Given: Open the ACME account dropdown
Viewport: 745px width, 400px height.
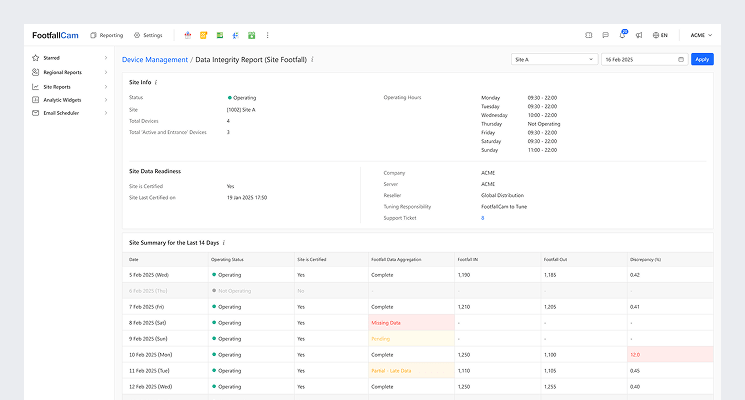Looking at the screenshot, I should [x=700, y=35].
